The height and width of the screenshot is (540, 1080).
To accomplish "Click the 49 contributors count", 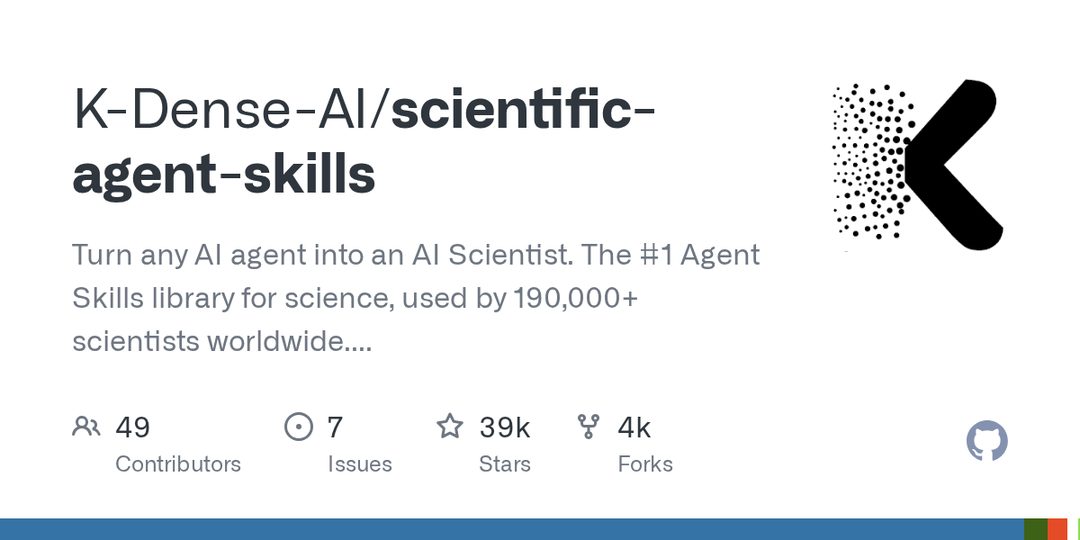I will pos(132,427).
